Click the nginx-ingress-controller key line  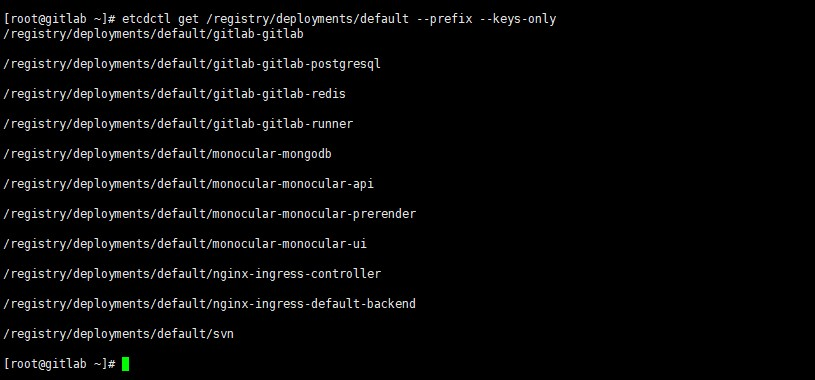click(x=192, y=274)
